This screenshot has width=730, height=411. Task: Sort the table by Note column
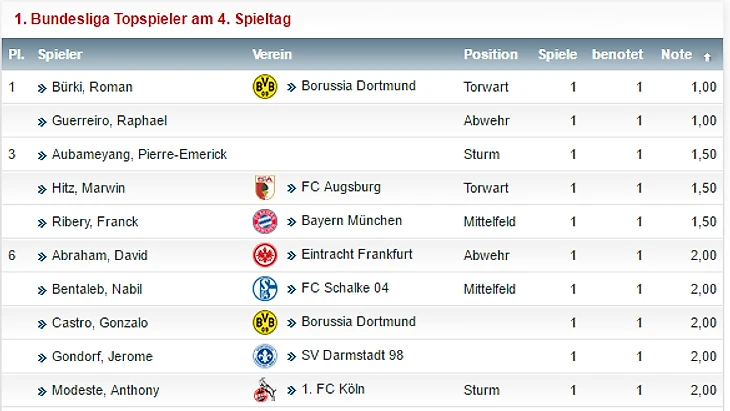(677, 55)
